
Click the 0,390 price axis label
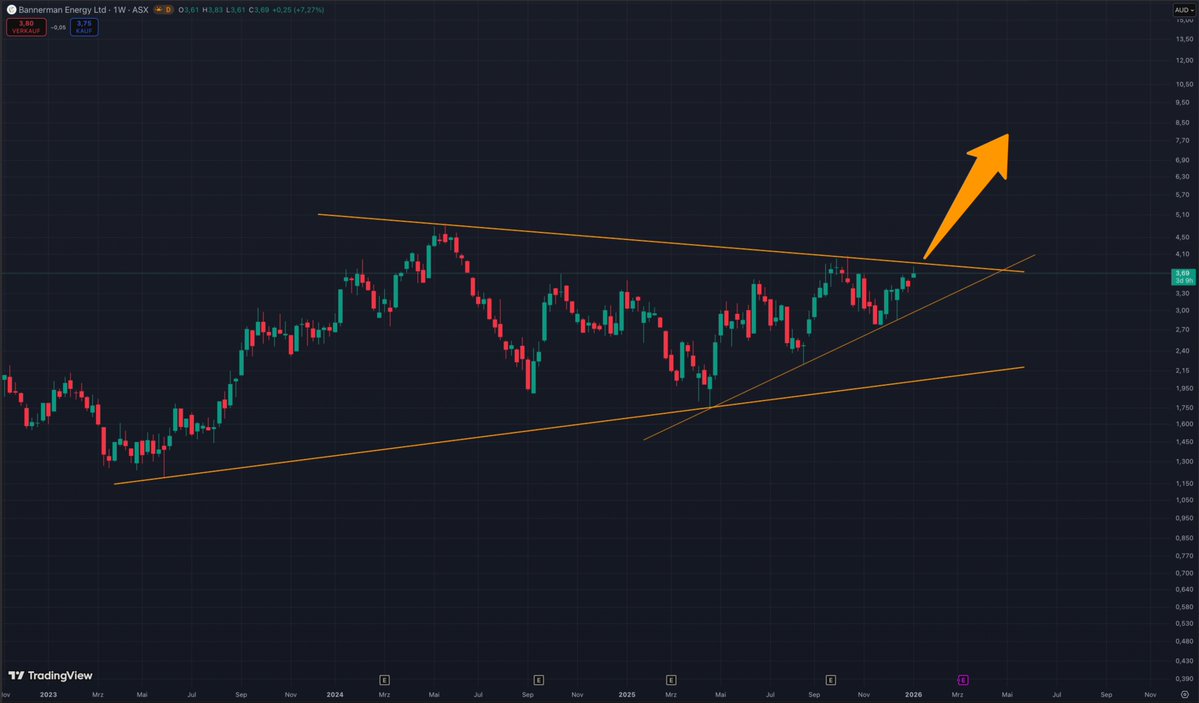click(x=1184, y=679)
